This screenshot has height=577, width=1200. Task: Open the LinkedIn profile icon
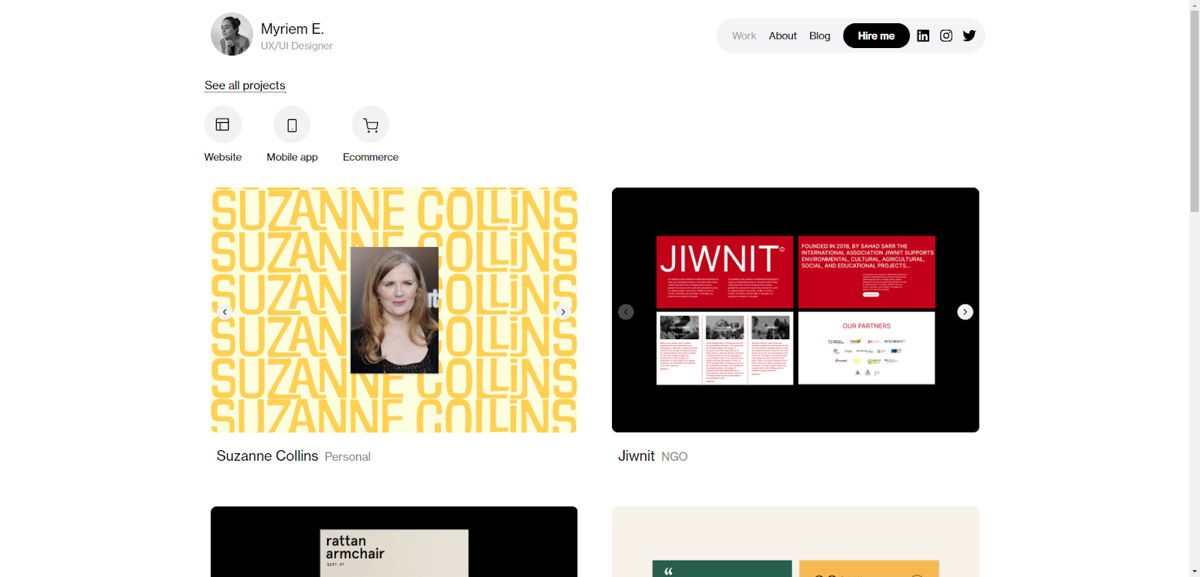coord(923,36)
